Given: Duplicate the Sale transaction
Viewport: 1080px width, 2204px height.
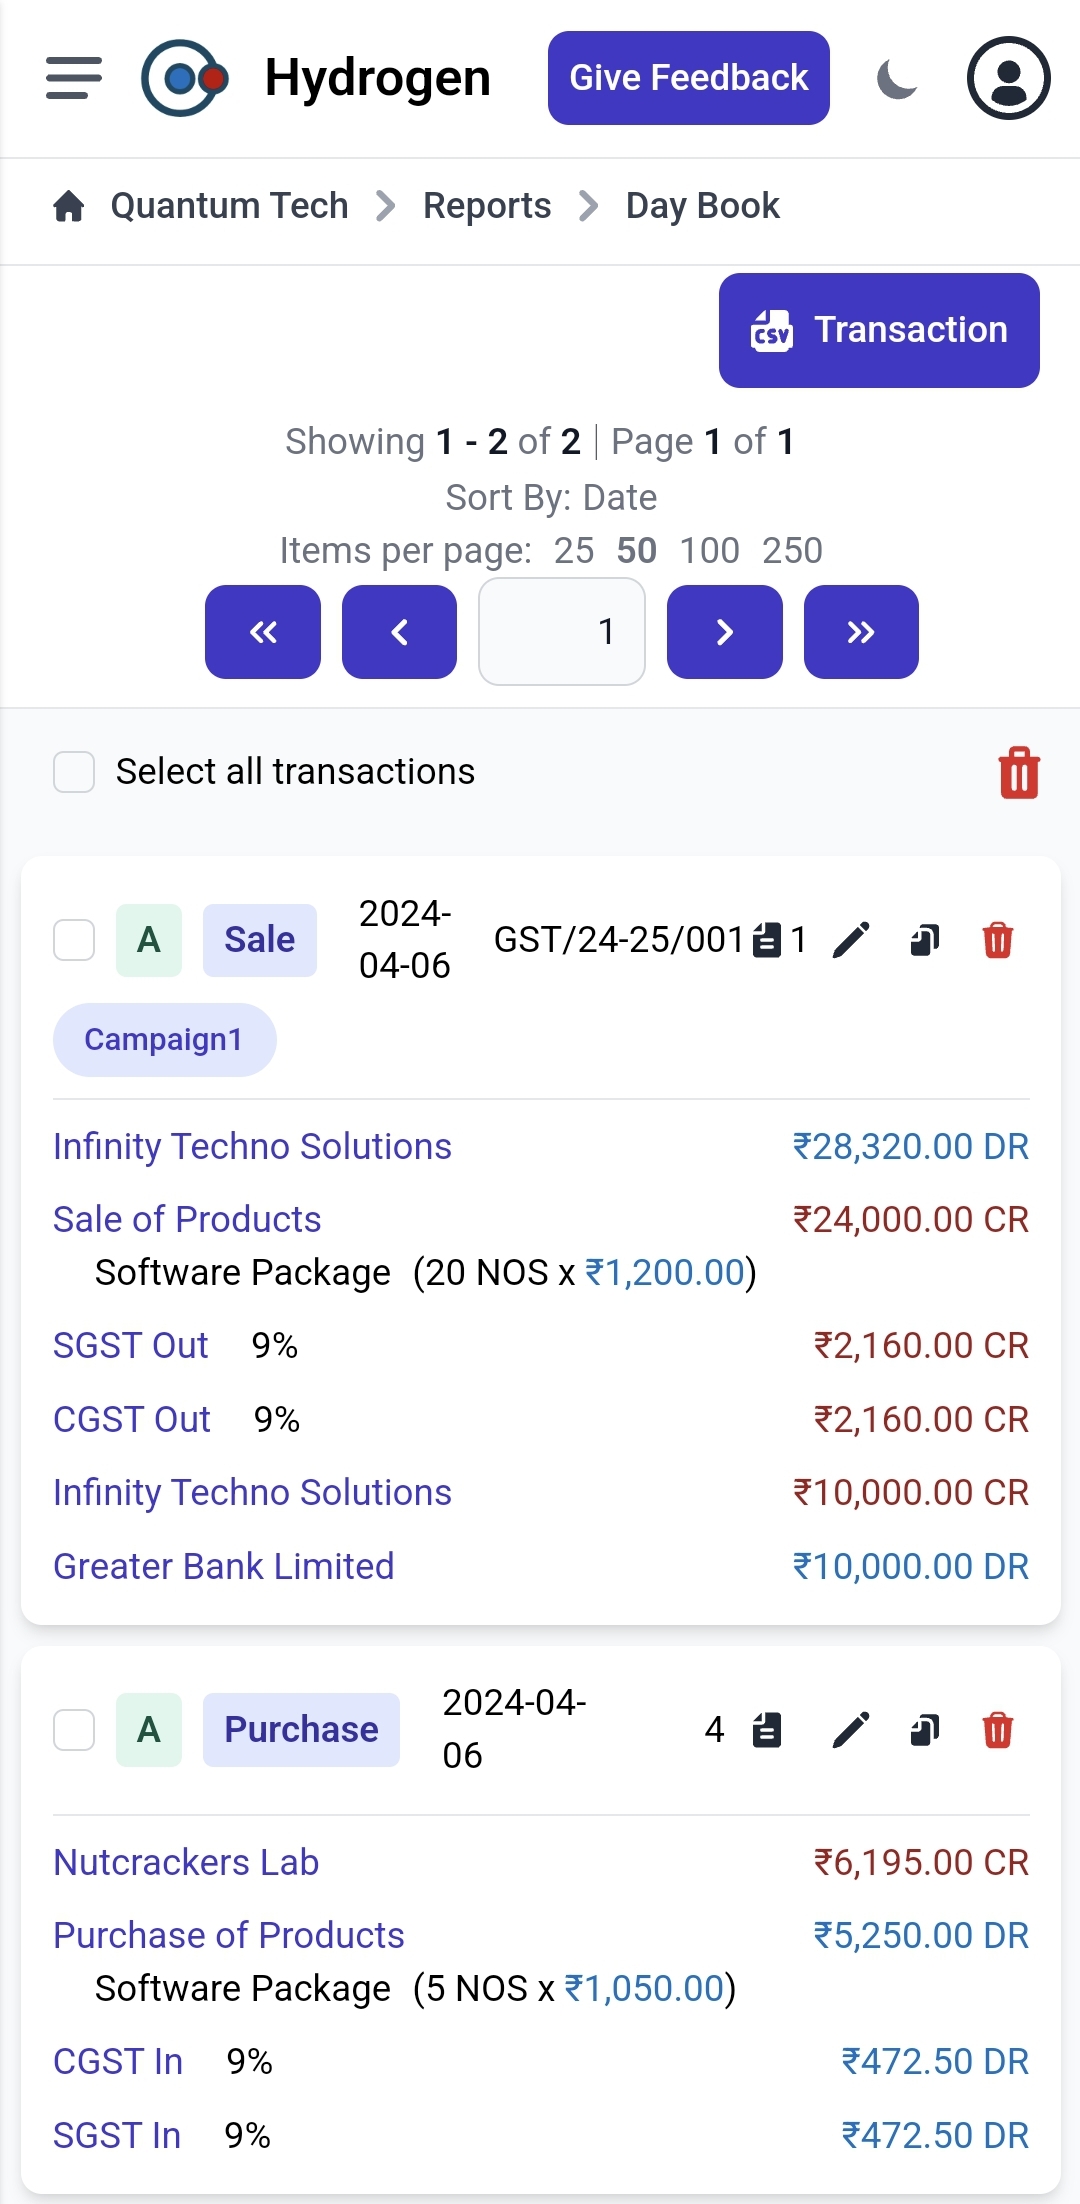Looking at the screenshot, I should (x=925, y=940).
